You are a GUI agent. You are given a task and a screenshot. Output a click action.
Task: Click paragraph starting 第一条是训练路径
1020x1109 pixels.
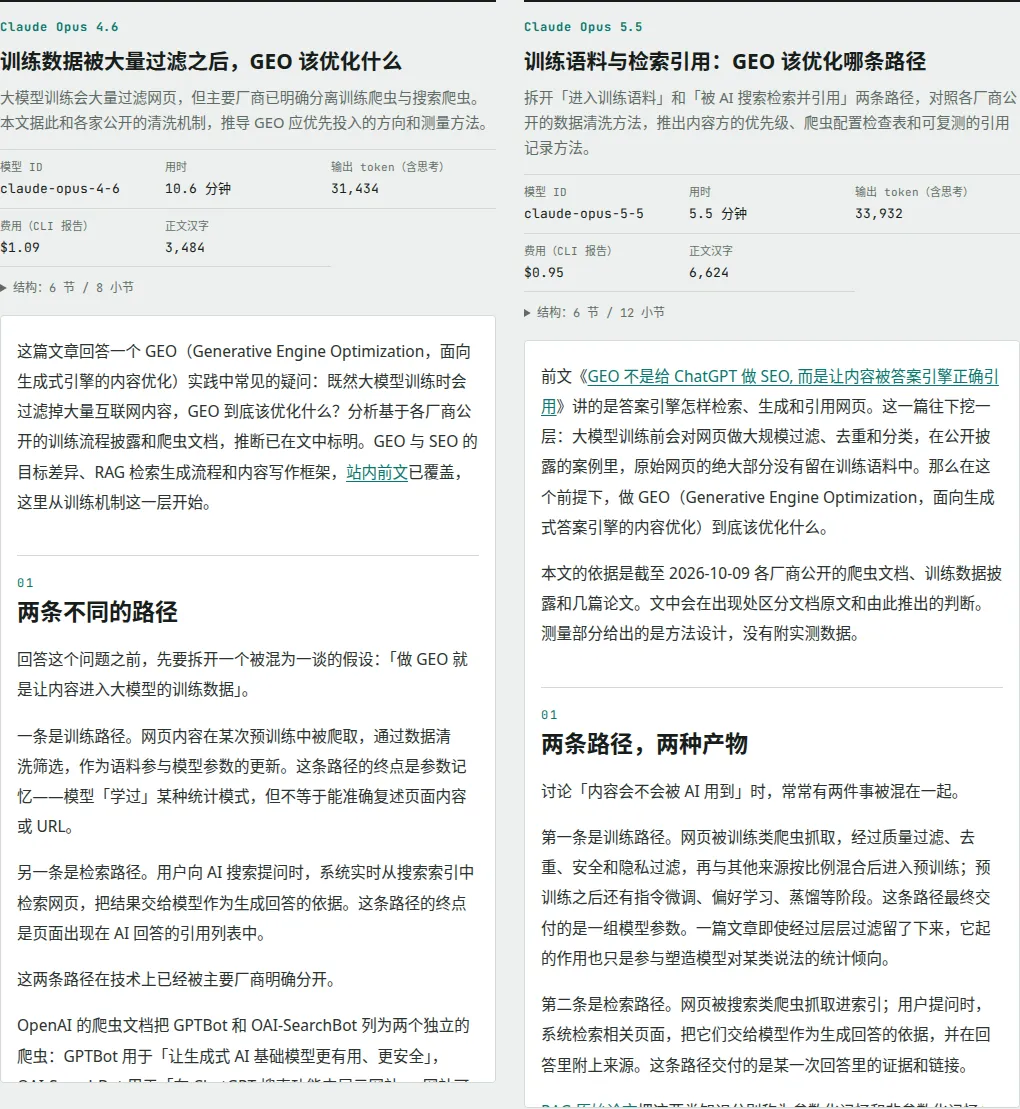point(766,898)
